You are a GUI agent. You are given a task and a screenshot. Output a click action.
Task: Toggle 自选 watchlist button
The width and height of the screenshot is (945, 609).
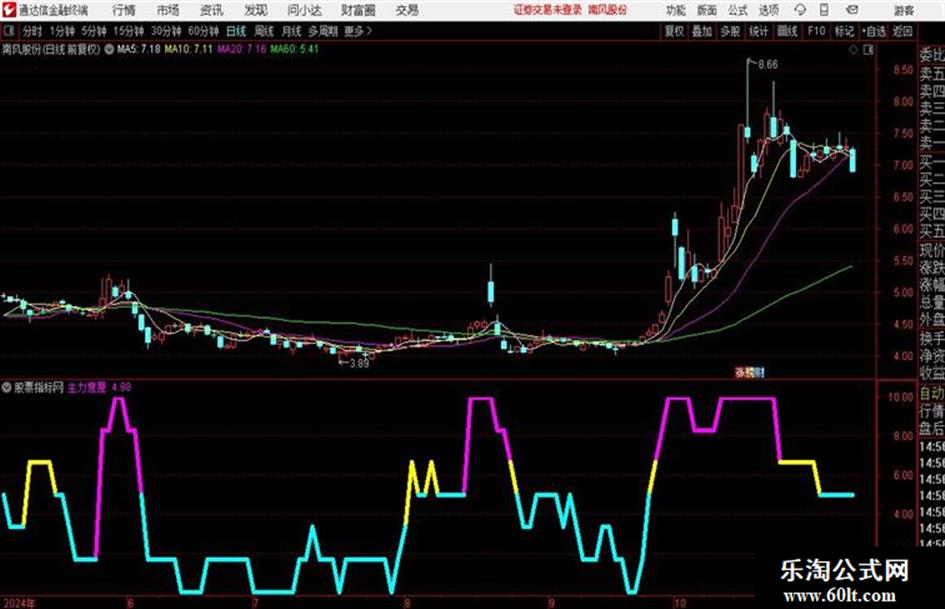click(x=874, y=31)
